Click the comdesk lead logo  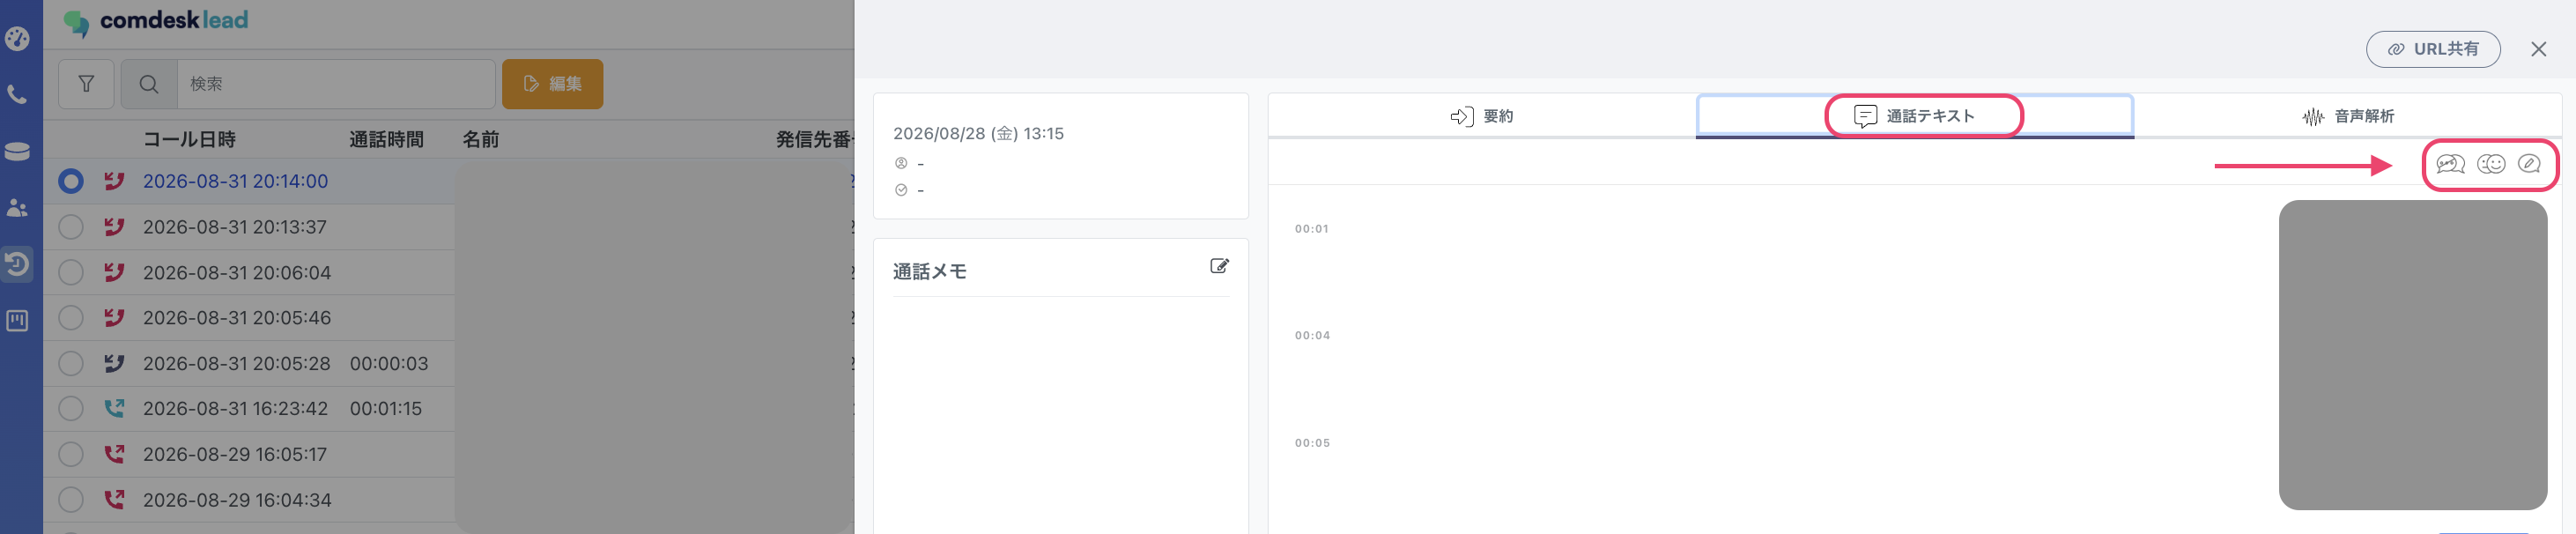click(x=156, y=21)
